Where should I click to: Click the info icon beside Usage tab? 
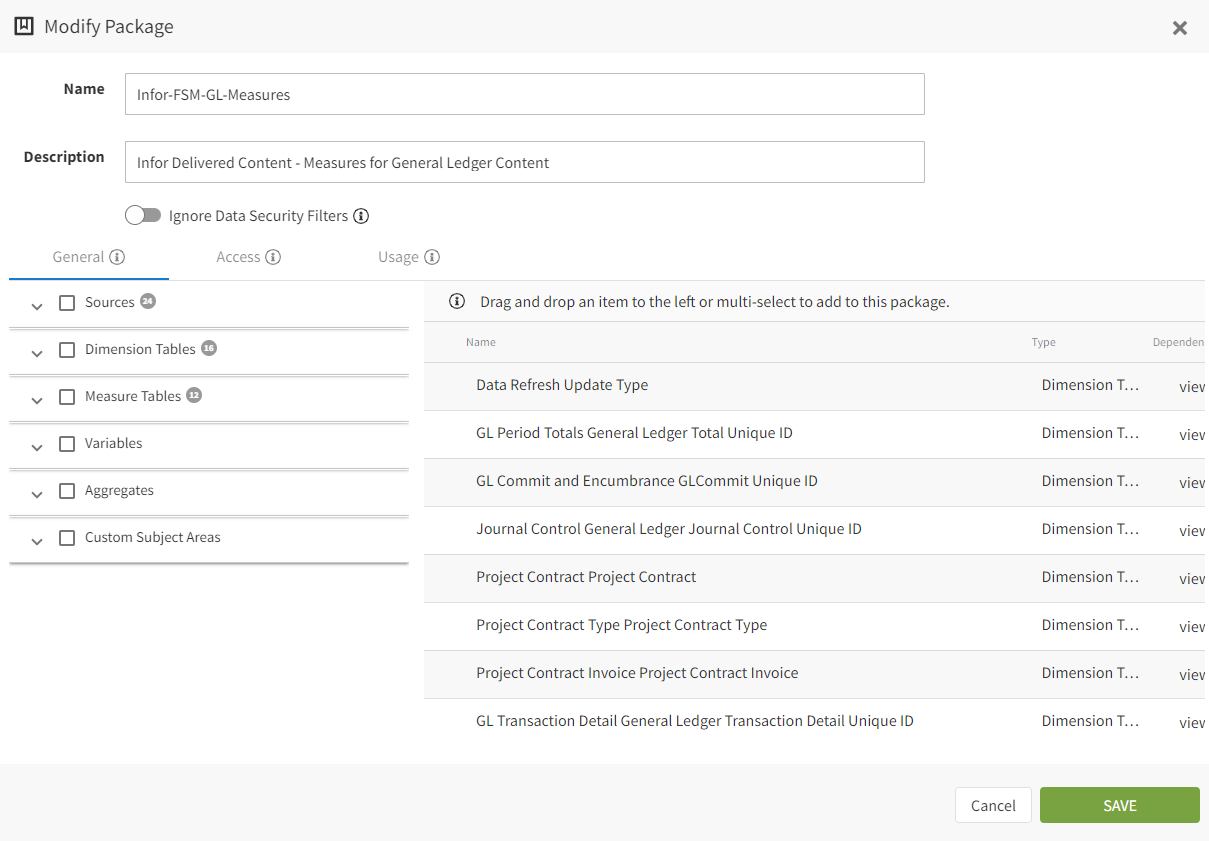click(x=434, y=256)
